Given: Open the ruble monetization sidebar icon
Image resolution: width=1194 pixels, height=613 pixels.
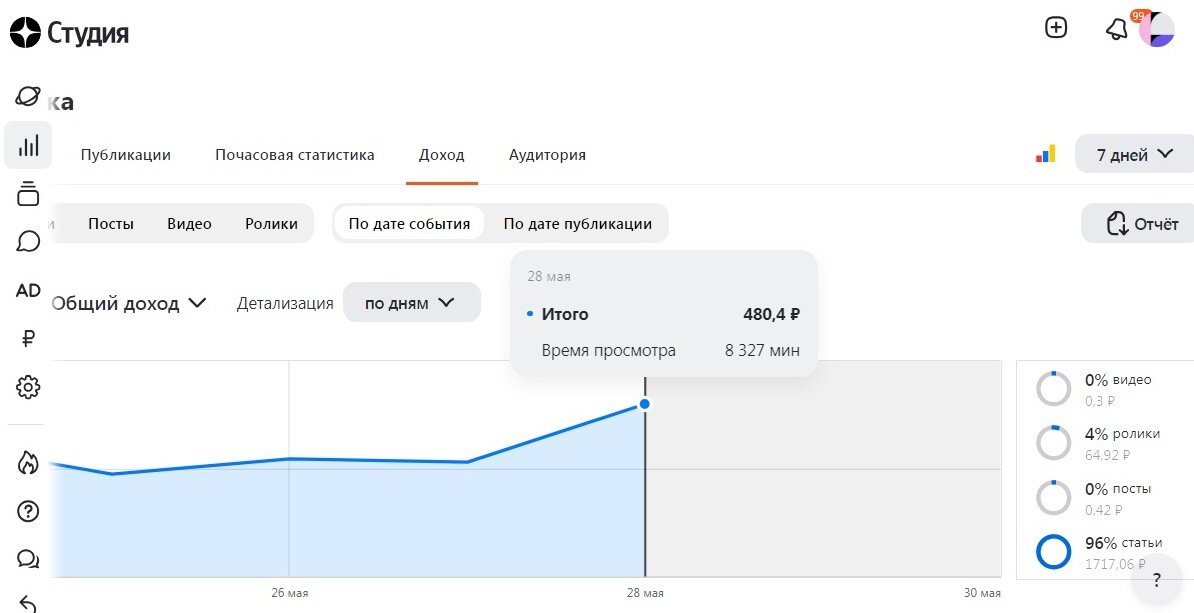Looking at the screenshot, I should point(28,339).
